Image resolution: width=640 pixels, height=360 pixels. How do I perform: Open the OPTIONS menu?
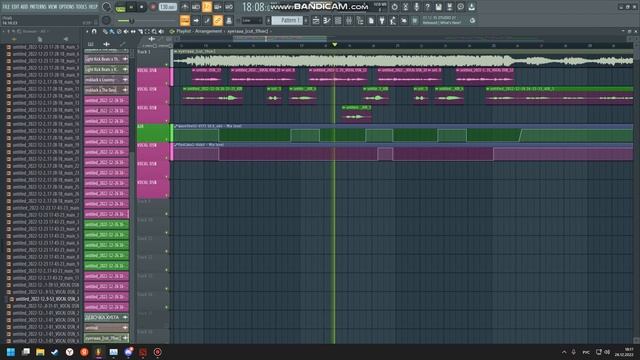pos(67,7)
